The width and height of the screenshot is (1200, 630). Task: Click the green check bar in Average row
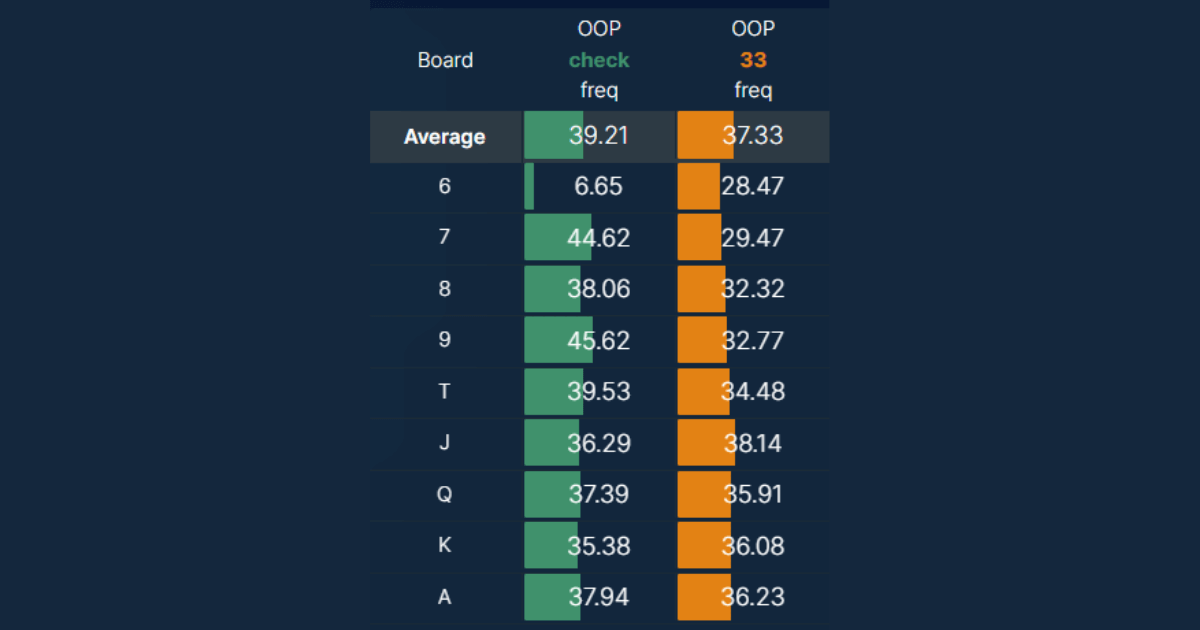coord(553,136)
